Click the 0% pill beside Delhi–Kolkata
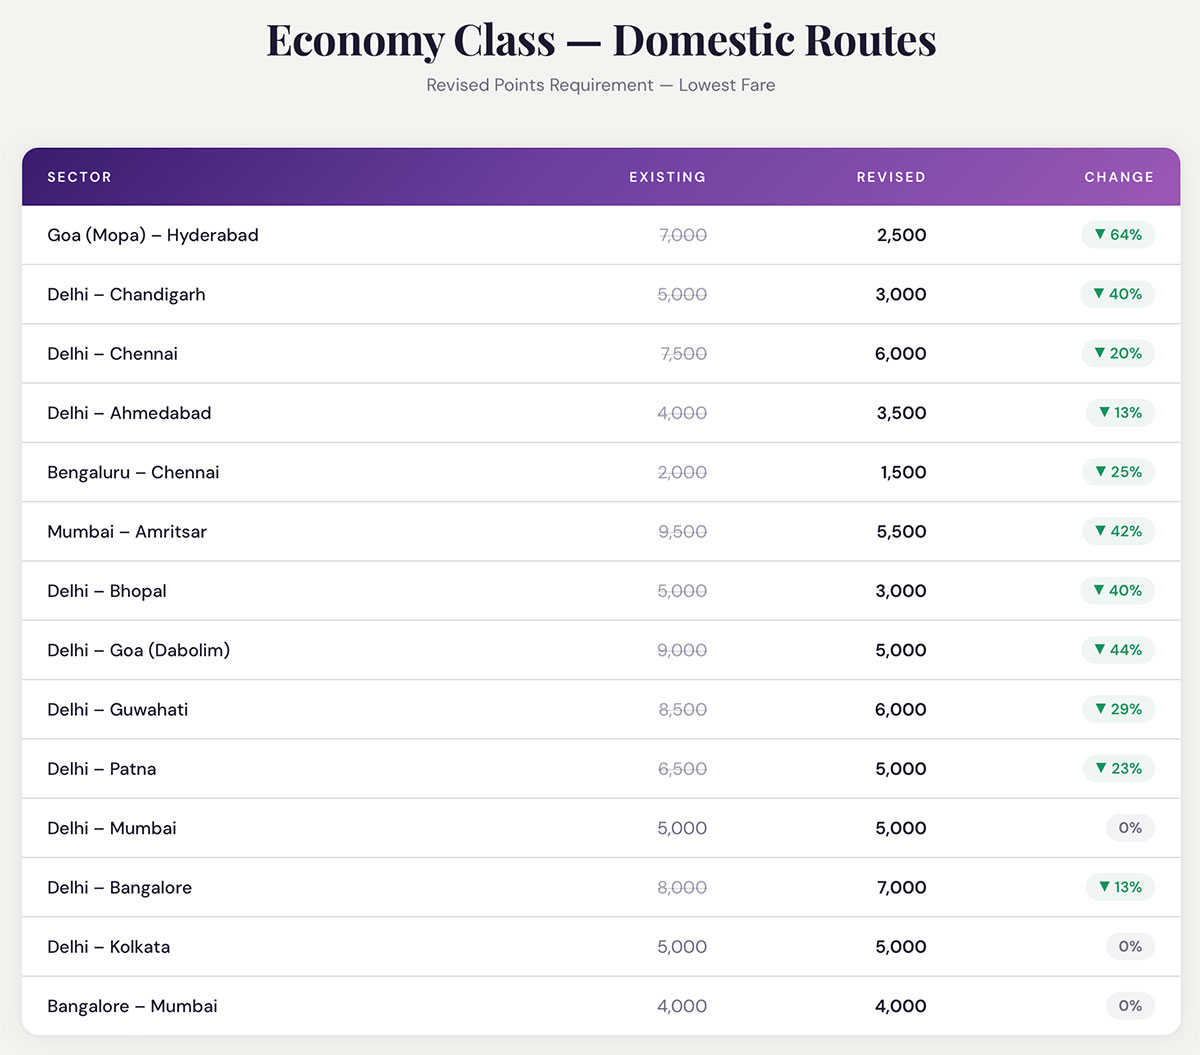Screen dimensions: 1200x1055 click(x=1129, y=946)
